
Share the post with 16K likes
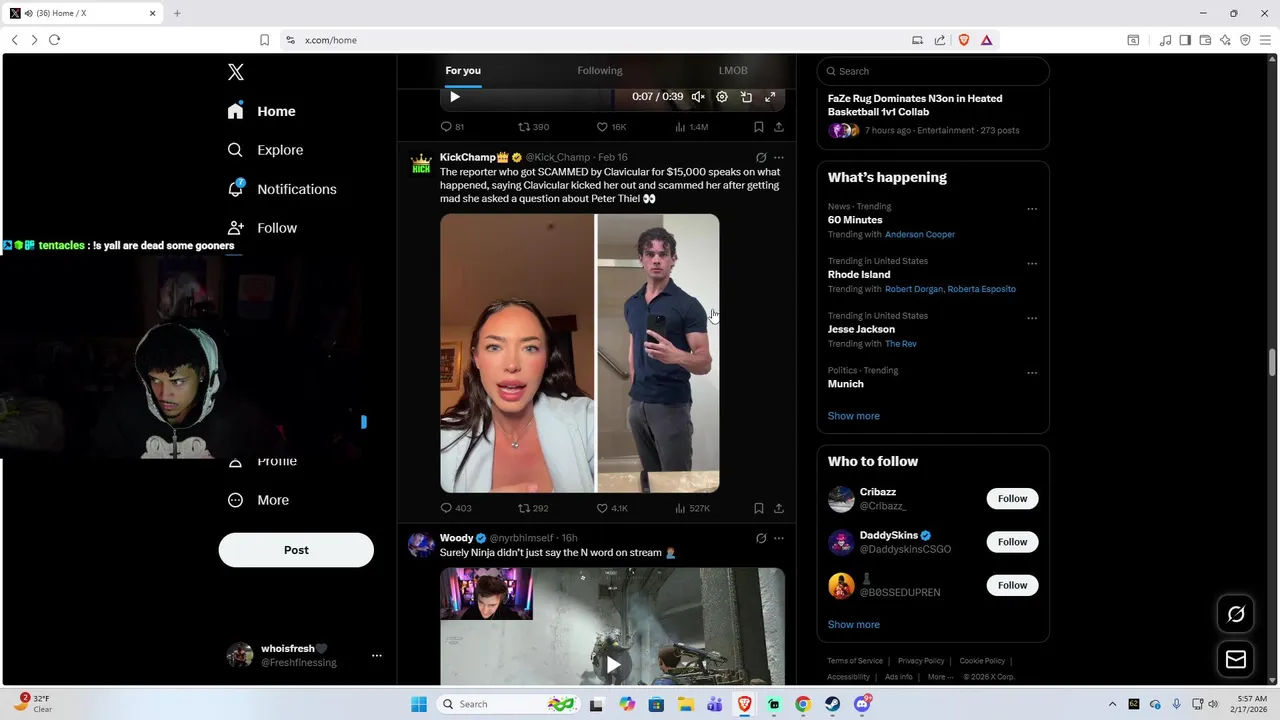coord(779,127)
